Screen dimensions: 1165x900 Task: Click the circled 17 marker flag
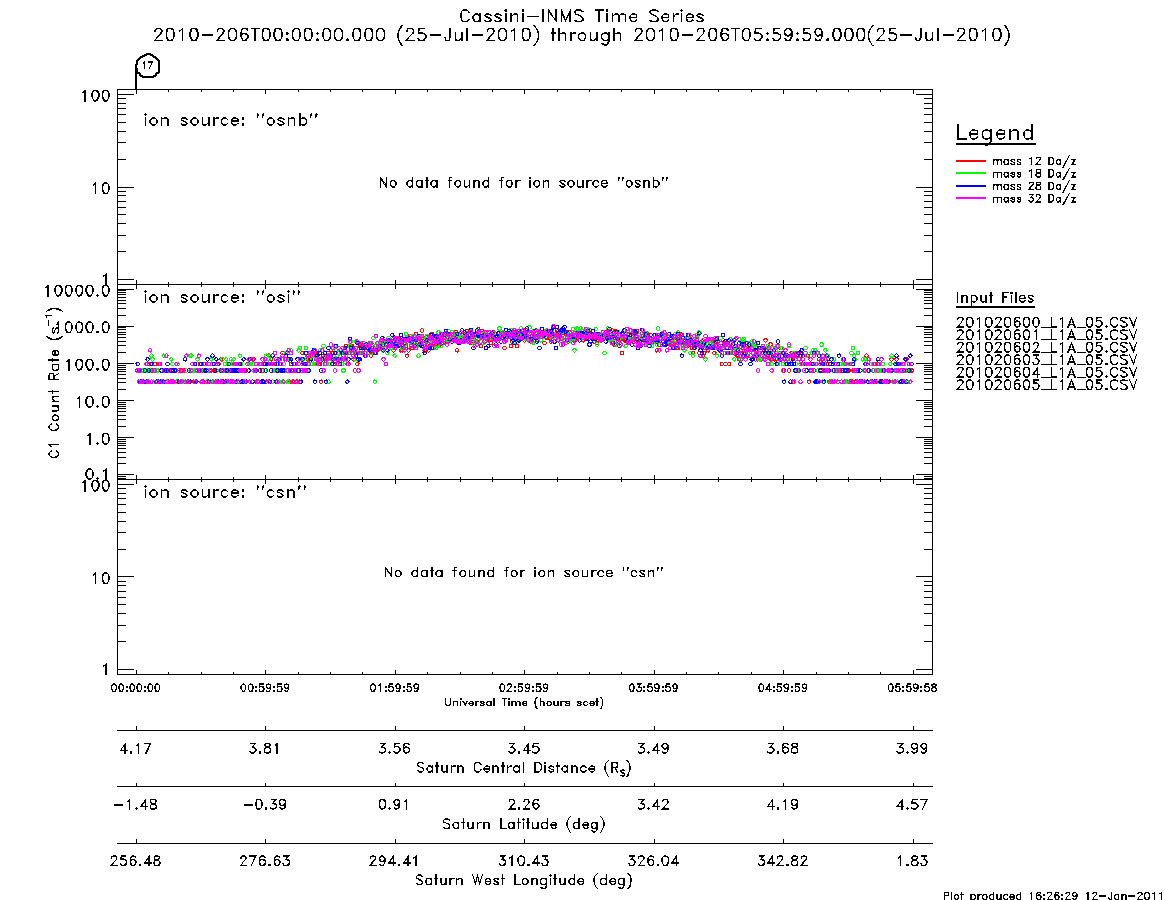pos(148,66)
